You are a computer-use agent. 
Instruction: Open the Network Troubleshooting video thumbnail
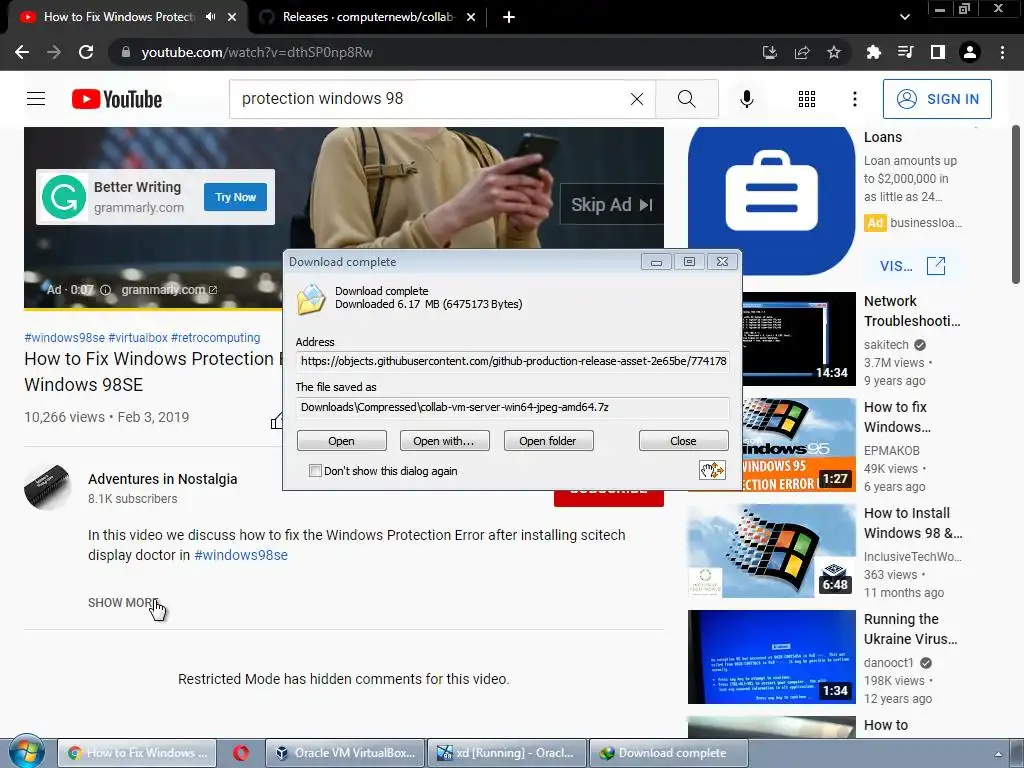point(799,338)
